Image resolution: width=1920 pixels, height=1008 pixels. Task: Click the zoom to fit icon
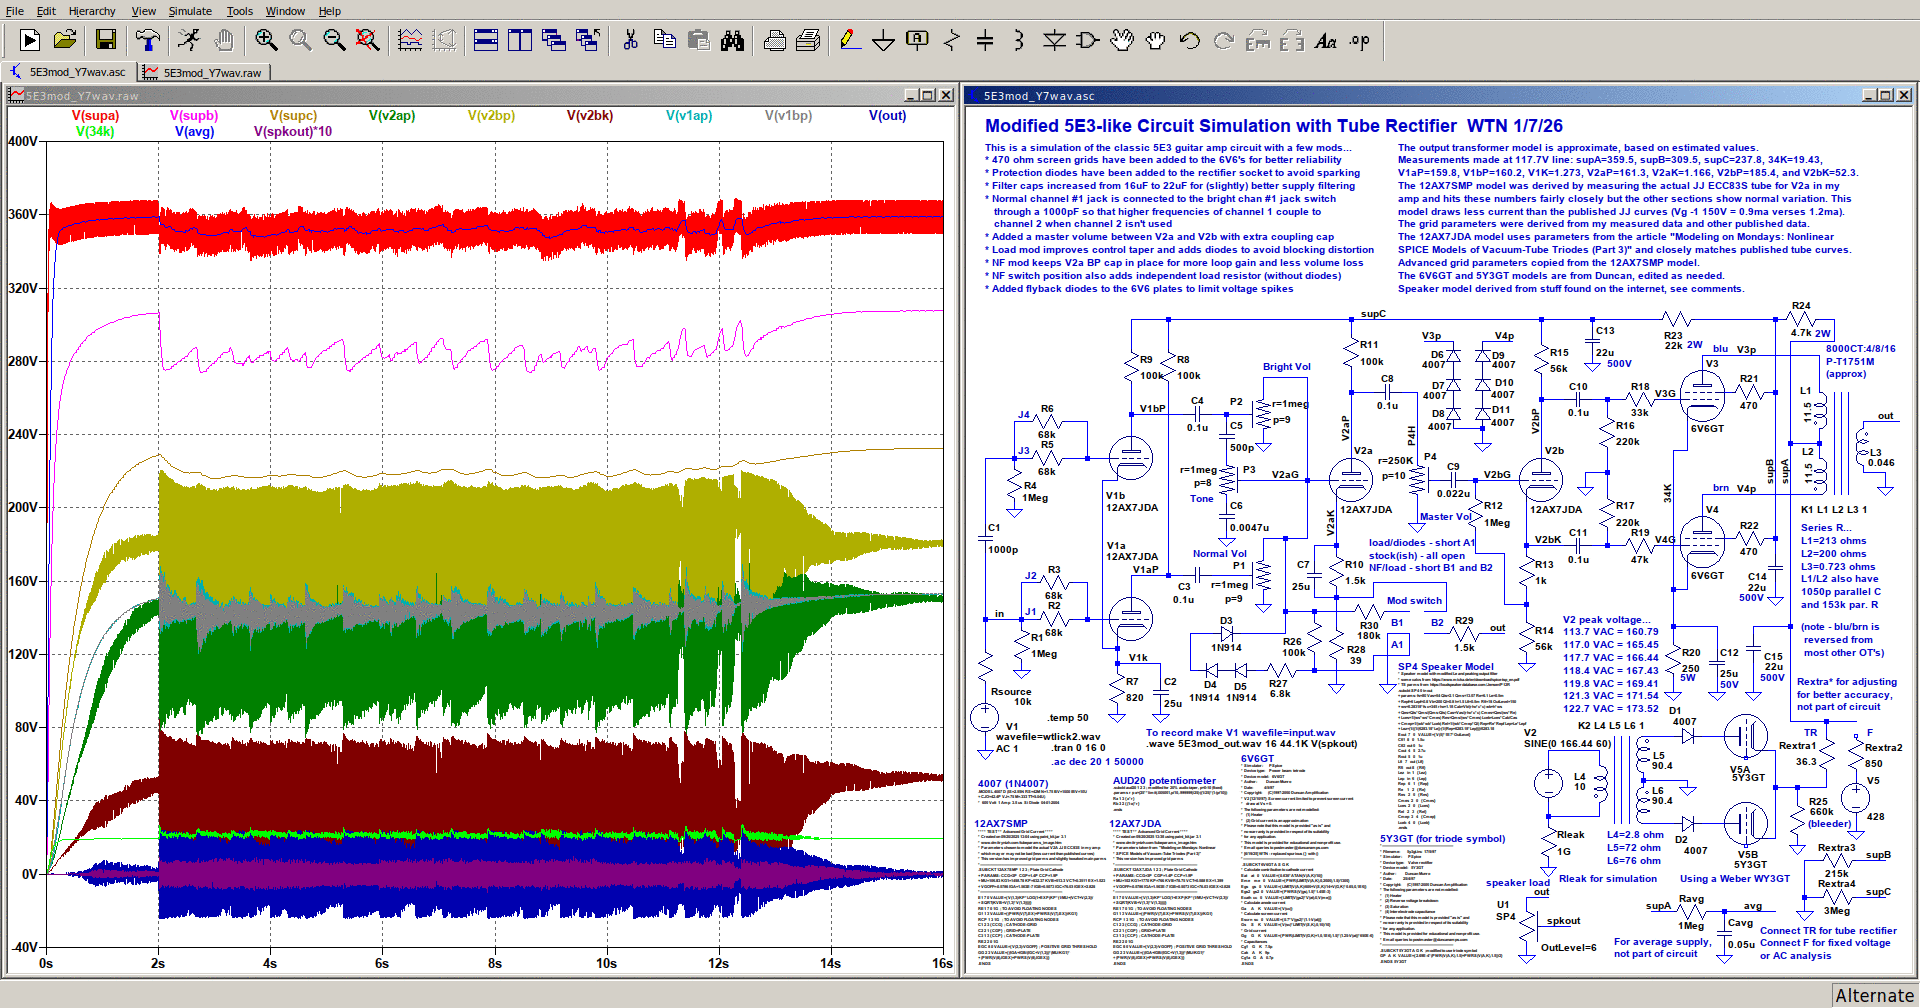tap(368, 40)
